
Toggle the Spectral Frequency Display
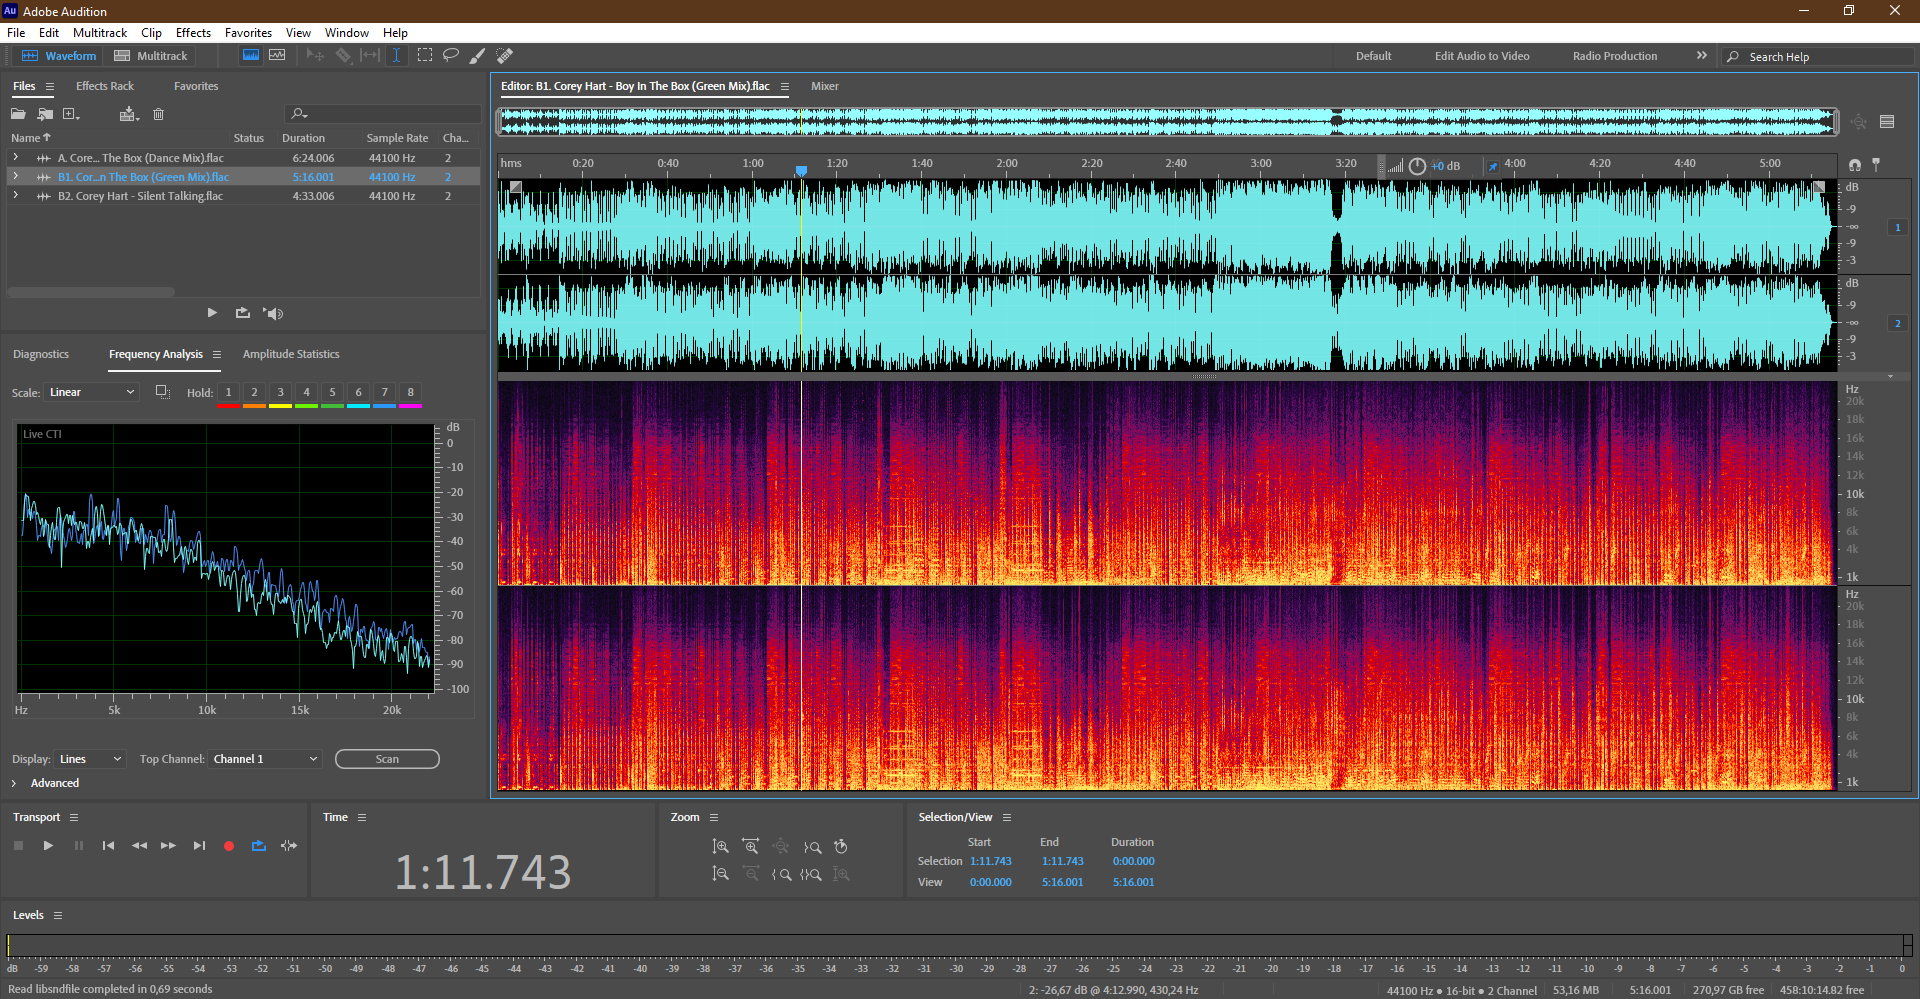(251, 56)
